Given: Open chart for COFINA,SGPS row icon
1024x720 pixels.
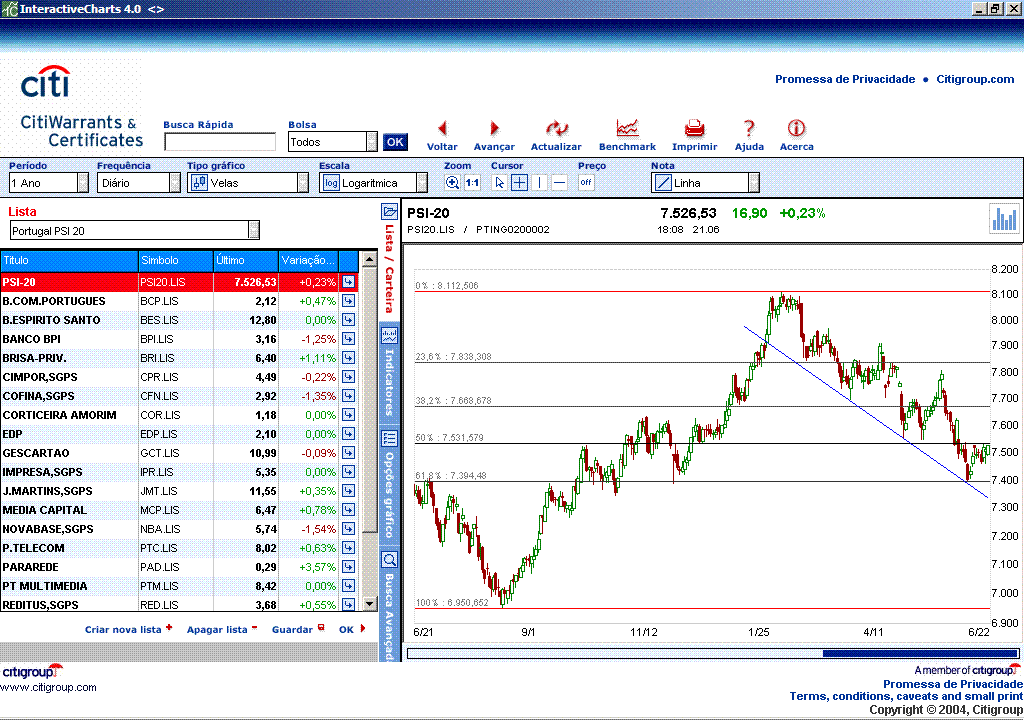Looking at the screenshot, I should click(349, 396).
